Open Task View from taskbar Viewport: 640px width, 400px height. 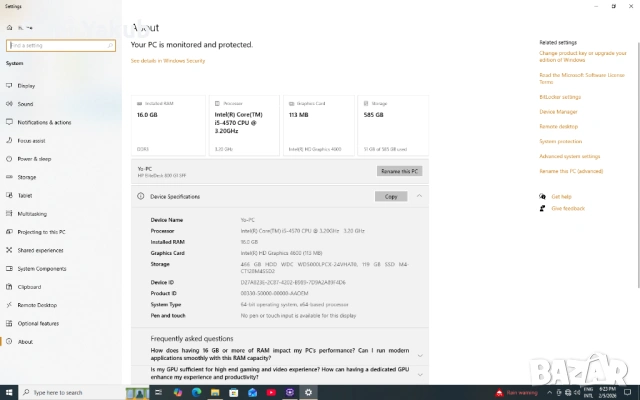[159, 392]
